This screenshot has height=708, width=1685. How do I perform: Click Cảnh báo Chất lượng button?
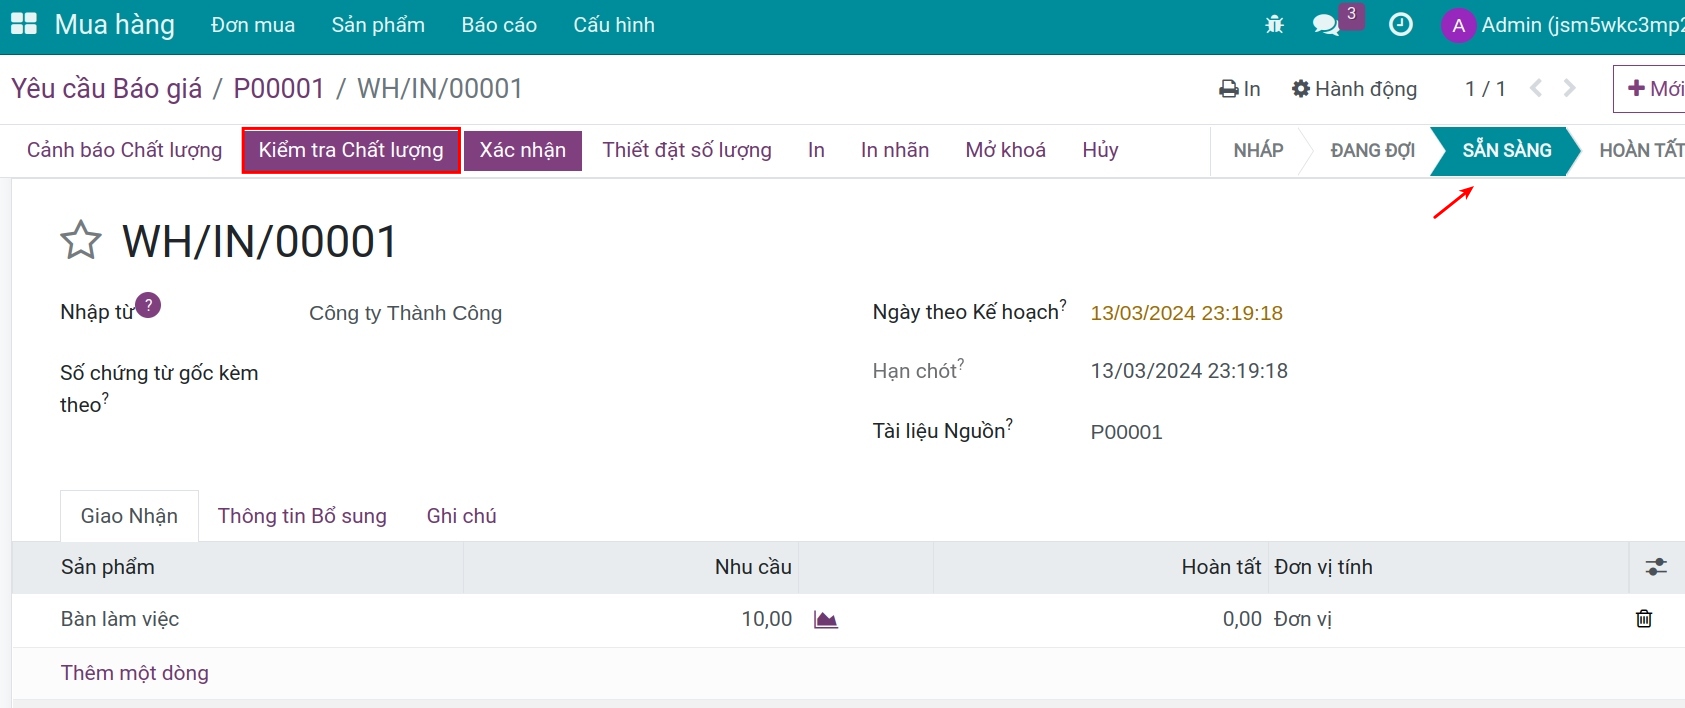pyautogui.click(x=125, y=150)
